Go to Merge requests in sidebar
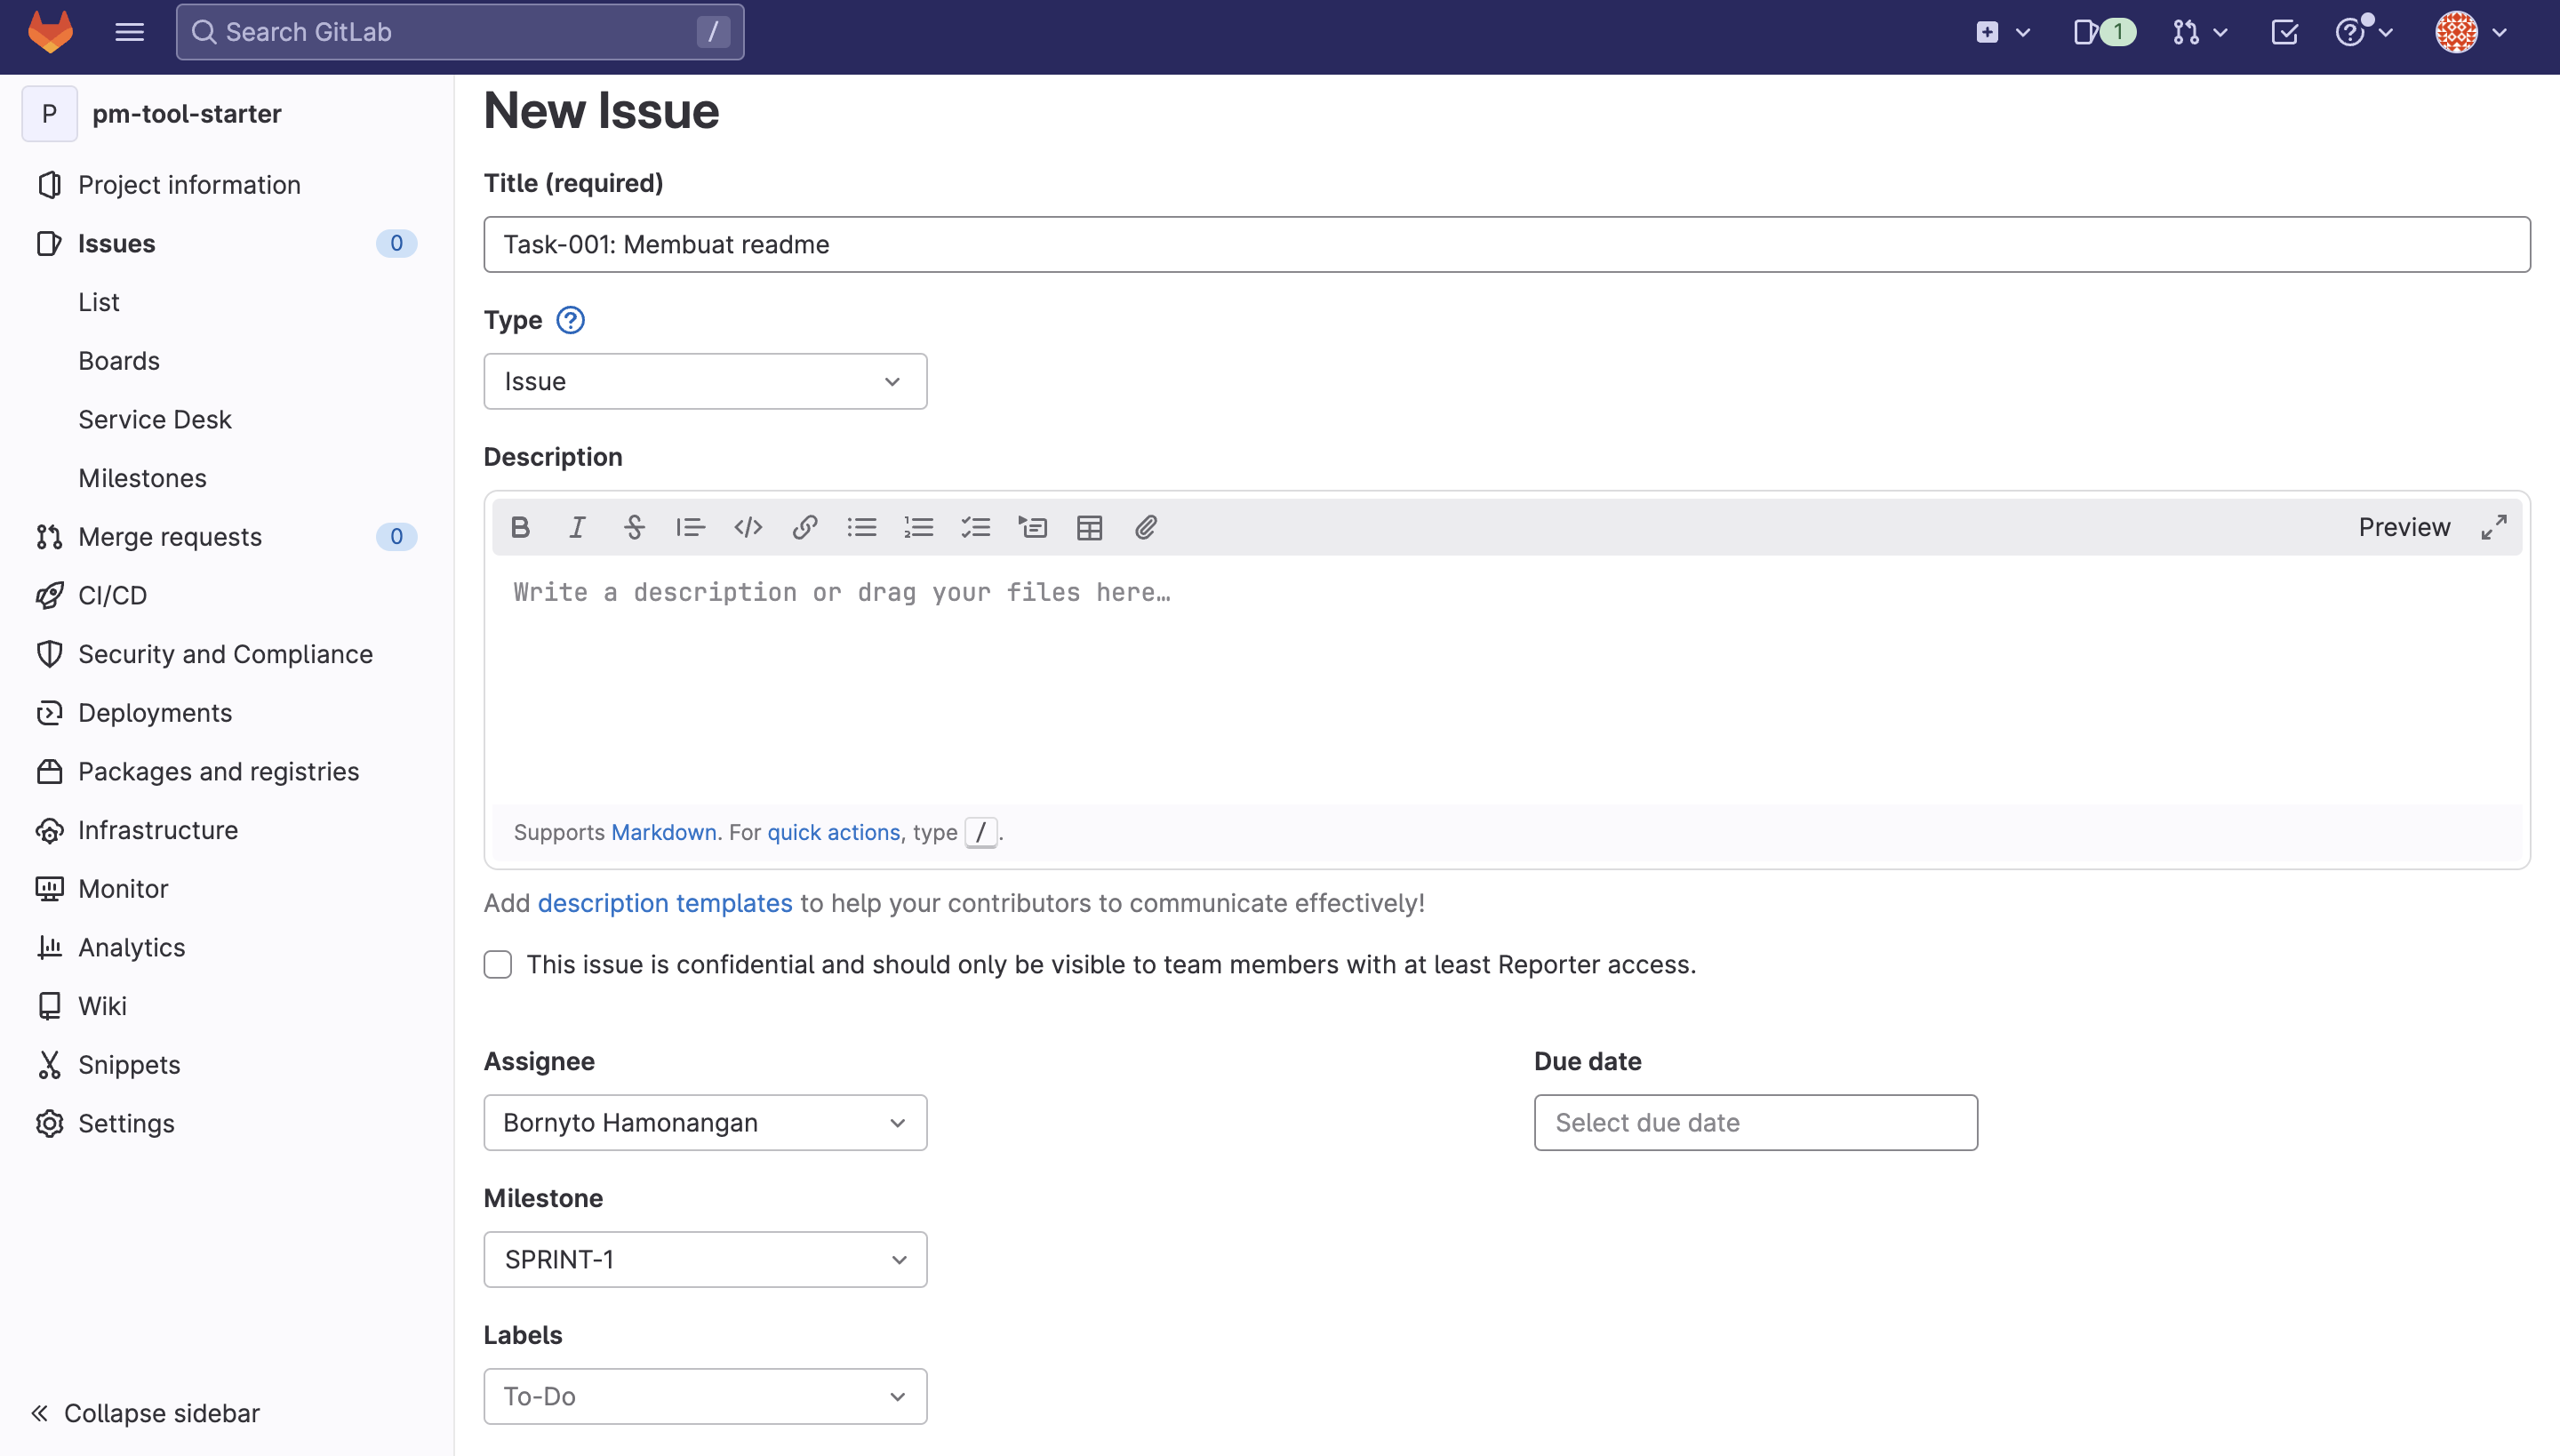 [x=170, y=537]
